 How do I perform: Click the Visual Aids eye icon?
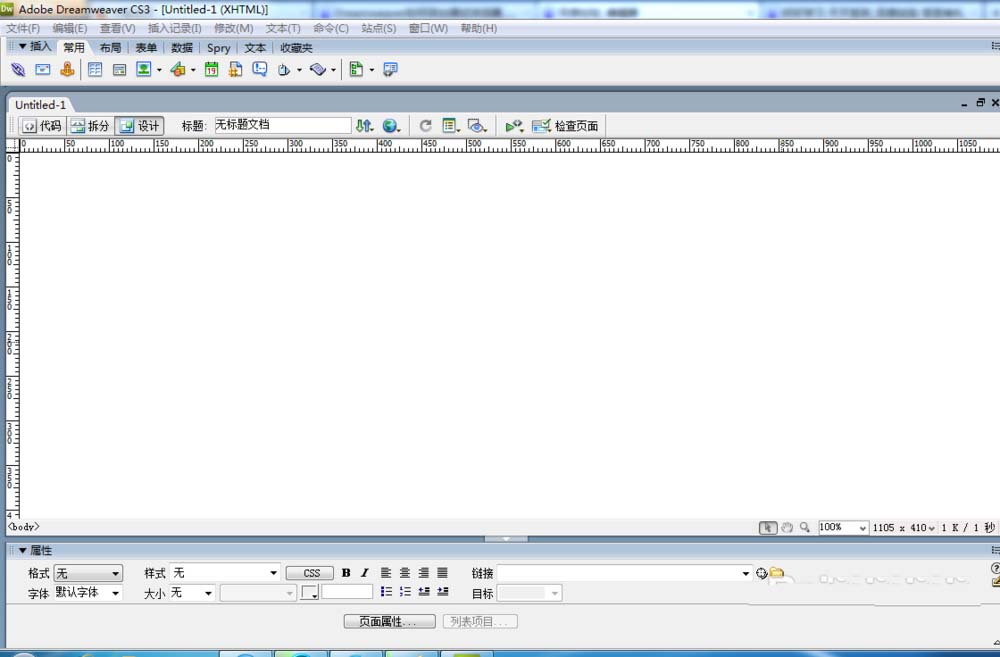point(476,126)
